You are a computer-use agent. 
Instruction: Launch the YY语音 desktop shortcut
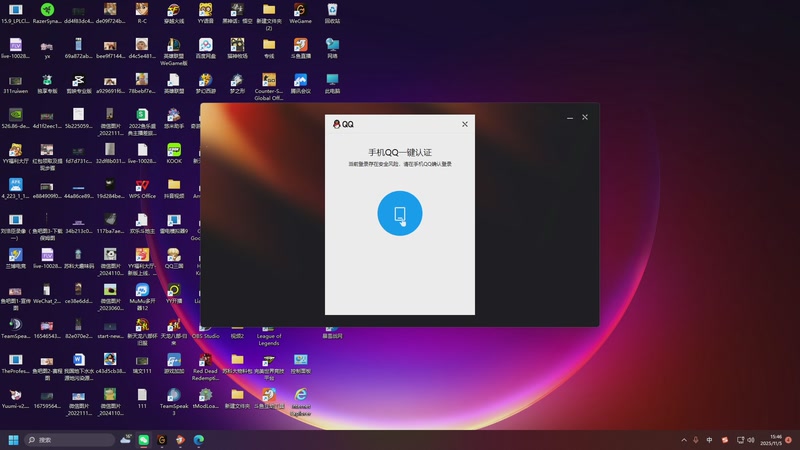pos(206,13)
